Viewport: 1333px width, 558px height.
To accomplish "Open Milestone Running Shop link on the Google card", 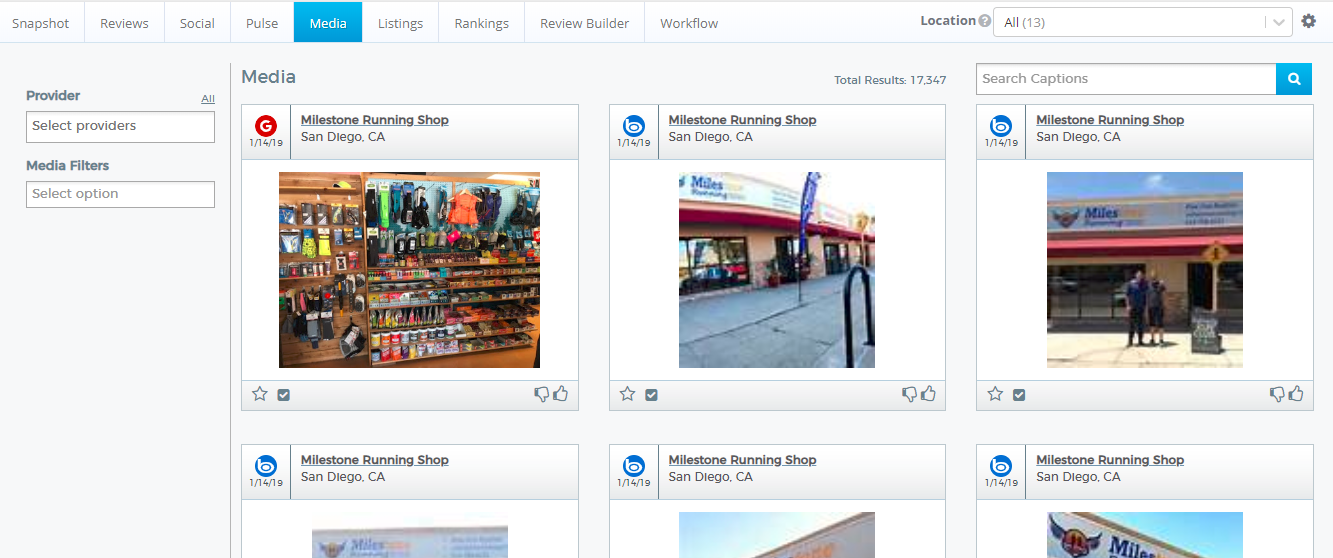I will click(375, 120).
